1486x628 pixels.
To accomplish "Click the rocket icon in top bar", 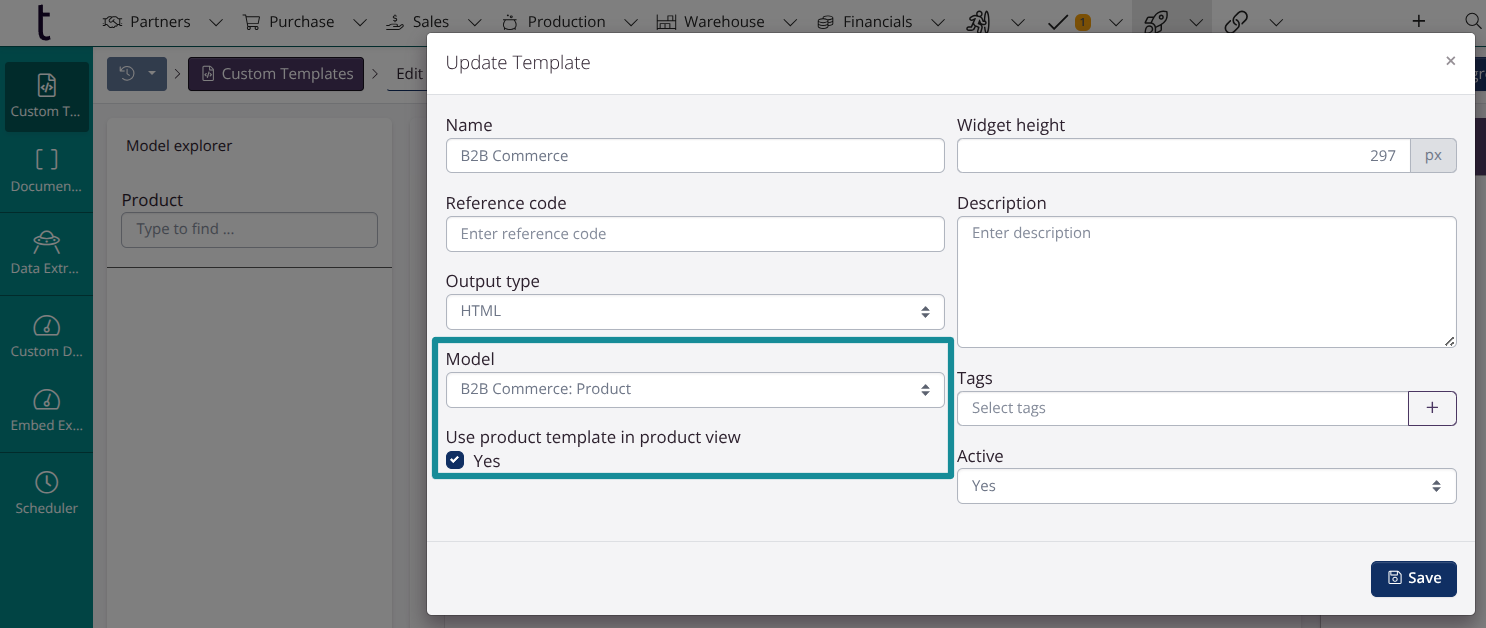I will click(x=1158, y=22).
